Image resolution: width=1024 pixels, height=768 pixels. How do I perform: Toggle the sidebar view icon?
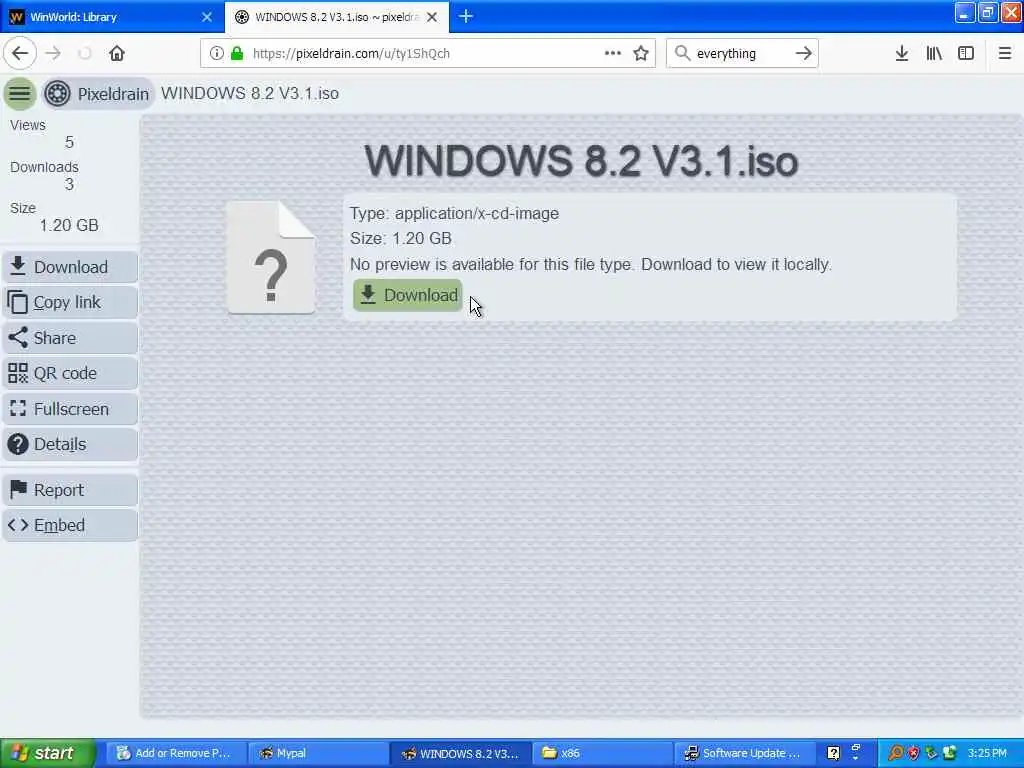click(966, 53)
